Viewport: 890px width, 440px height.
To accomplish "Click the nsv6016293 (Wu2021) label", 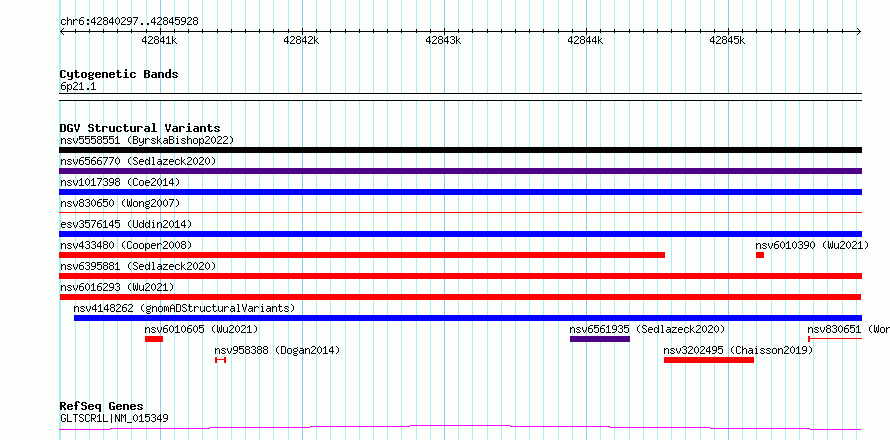I will [x=117, y=287].
